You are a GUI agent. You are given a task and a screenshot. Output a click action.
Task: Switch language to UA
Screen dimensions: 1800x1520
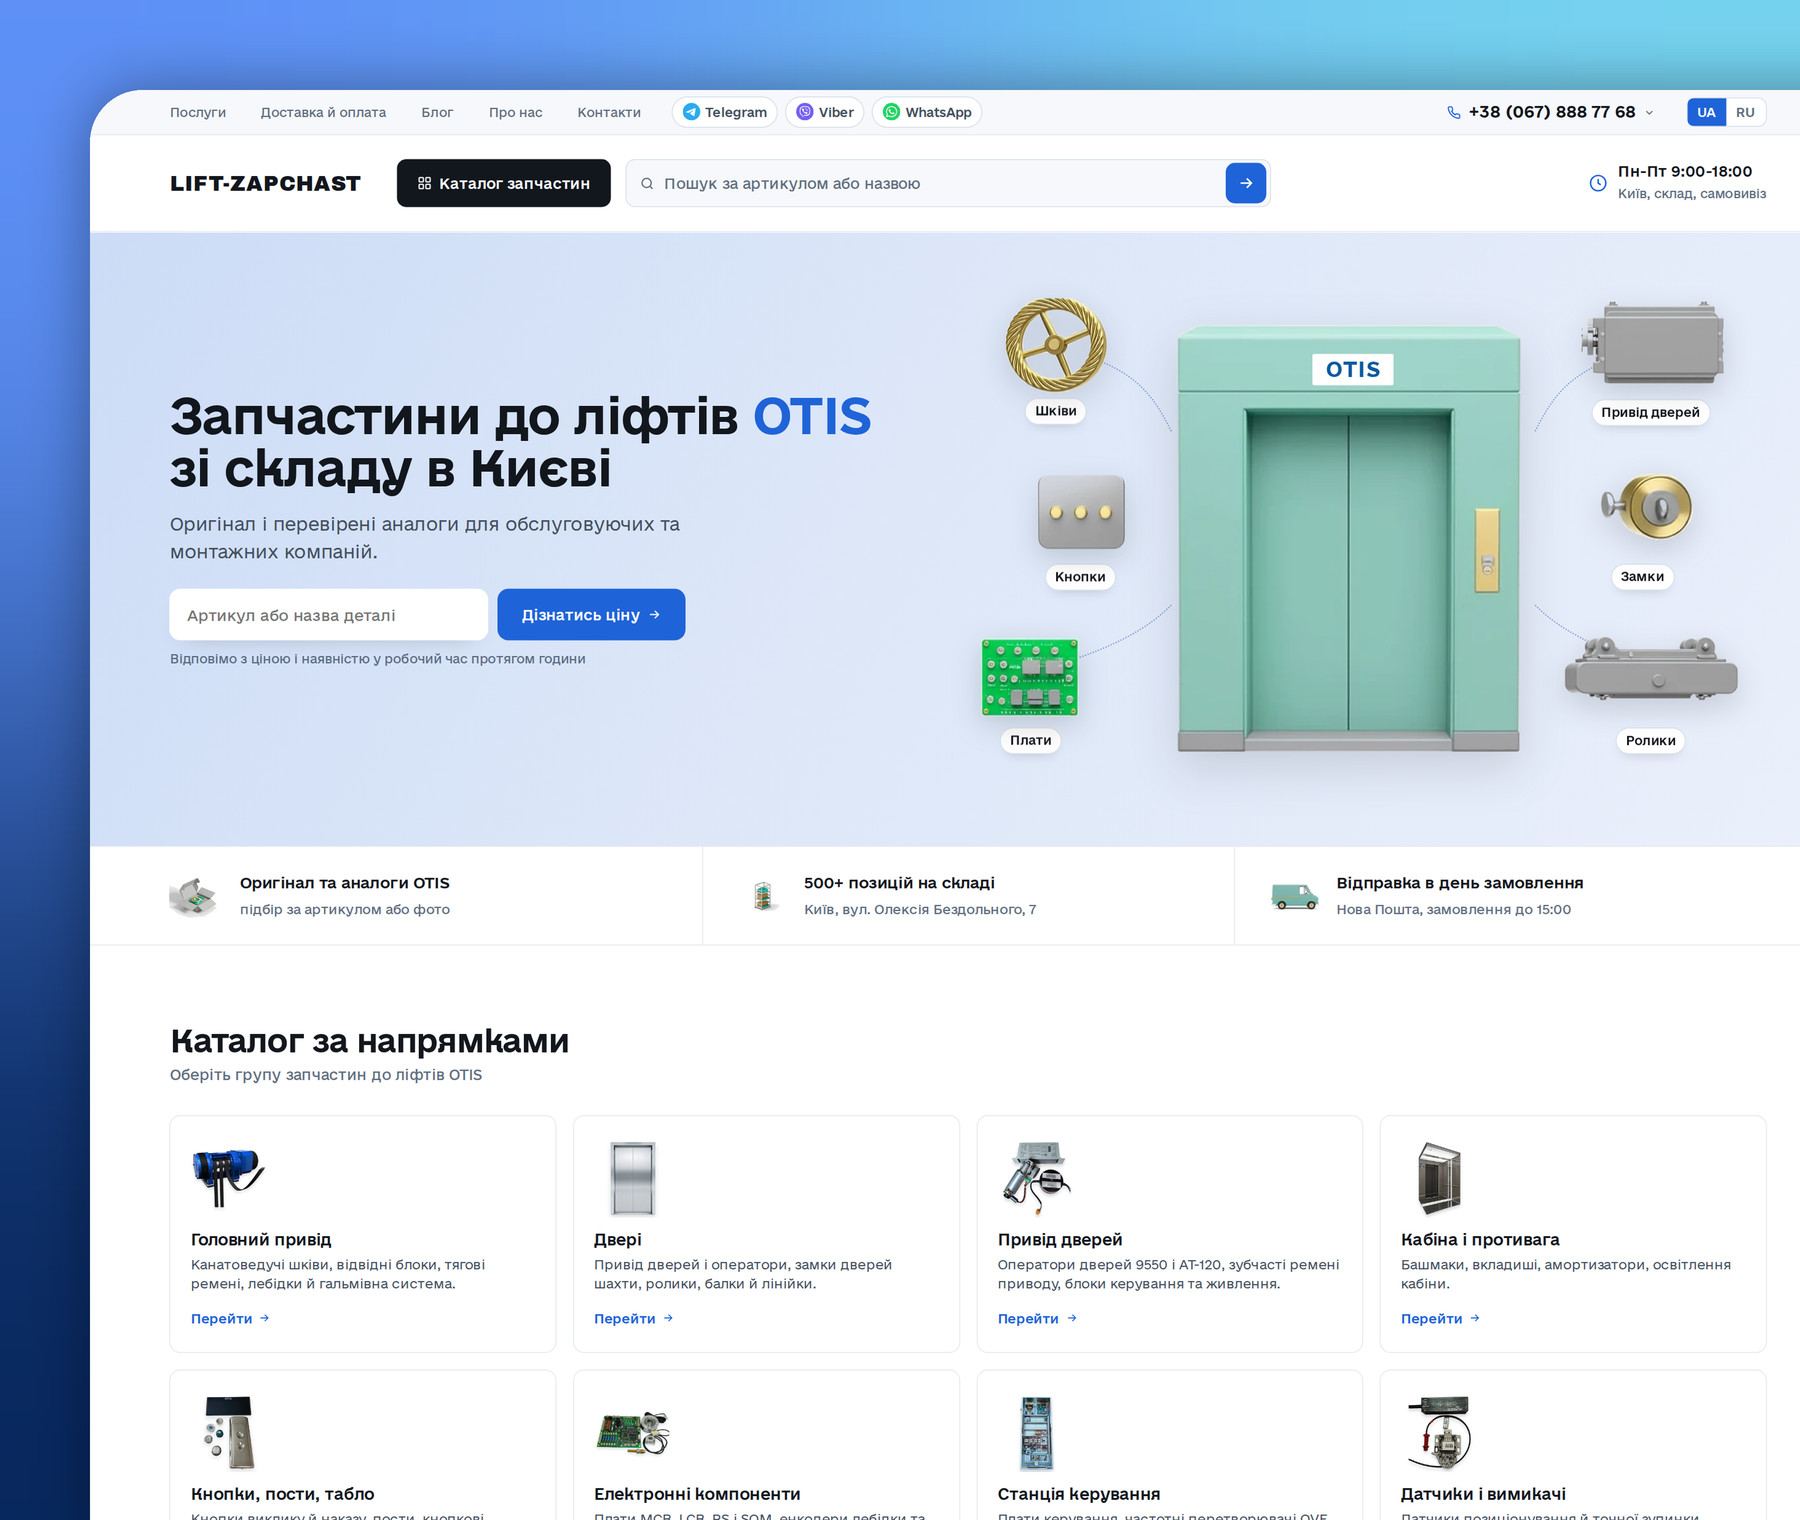pyautogui.click(x=1706, y=112)
